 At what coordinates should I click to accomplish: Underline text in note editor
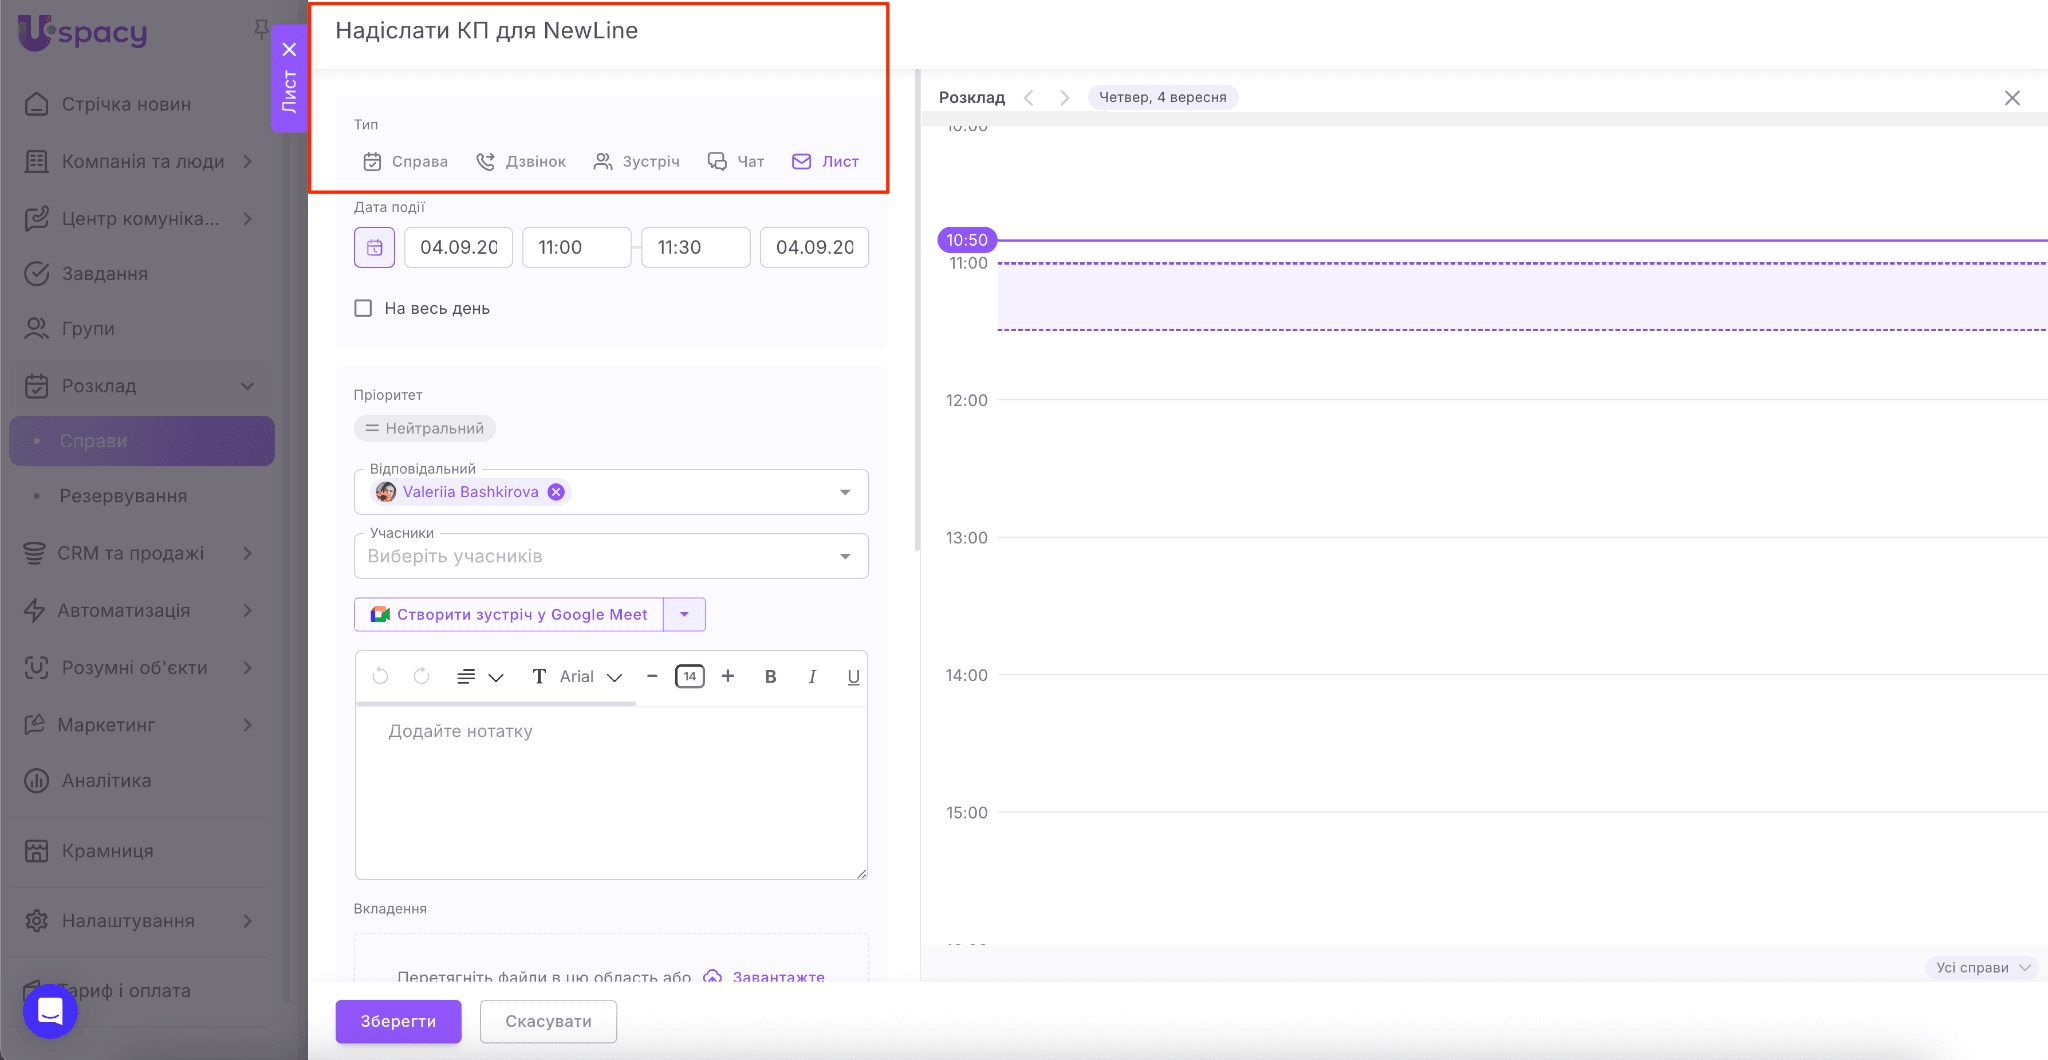853,677
